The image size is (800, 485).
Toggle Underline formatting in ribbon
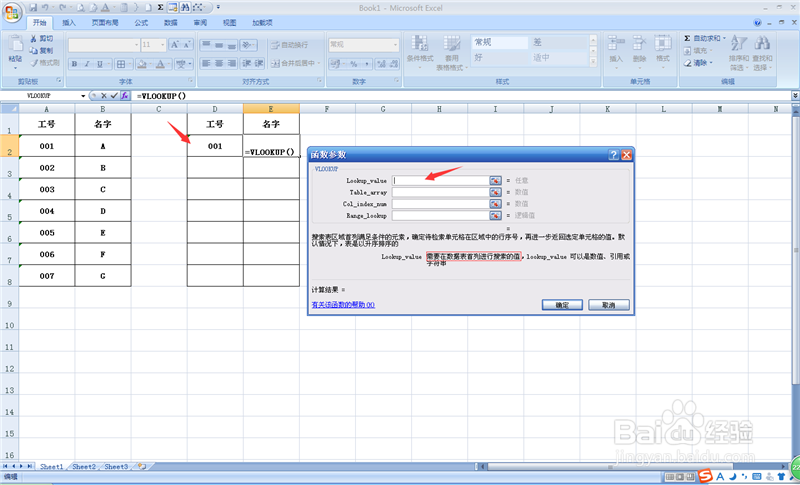click(x=99, y=64)
